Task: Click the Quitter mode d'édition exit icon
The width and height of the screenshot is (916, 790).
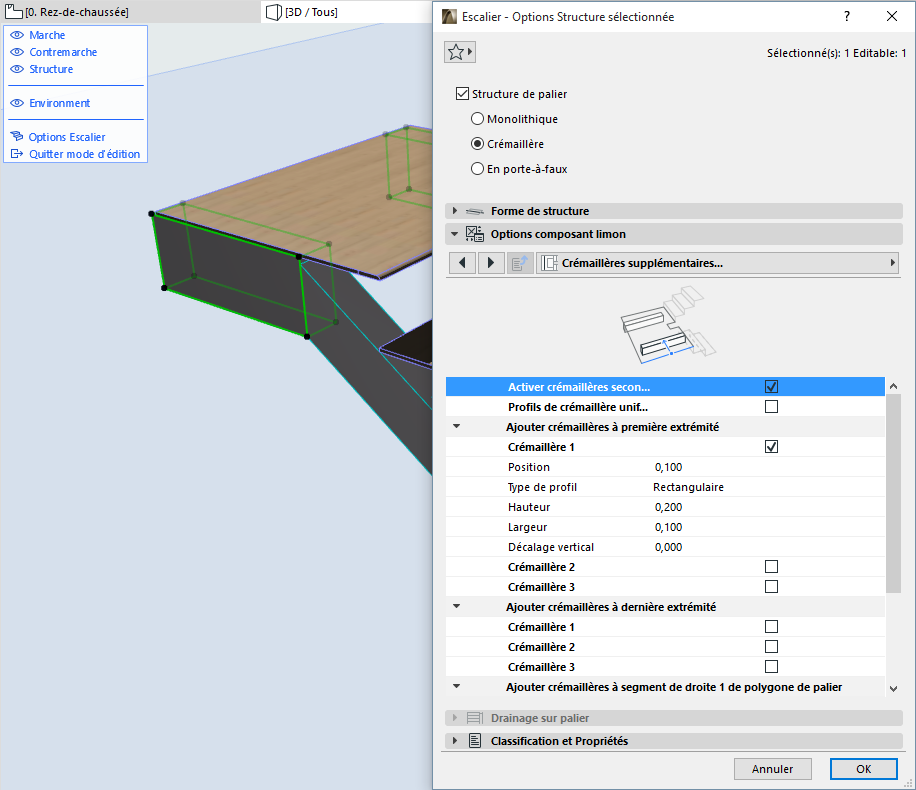Action: coord(17,154)
